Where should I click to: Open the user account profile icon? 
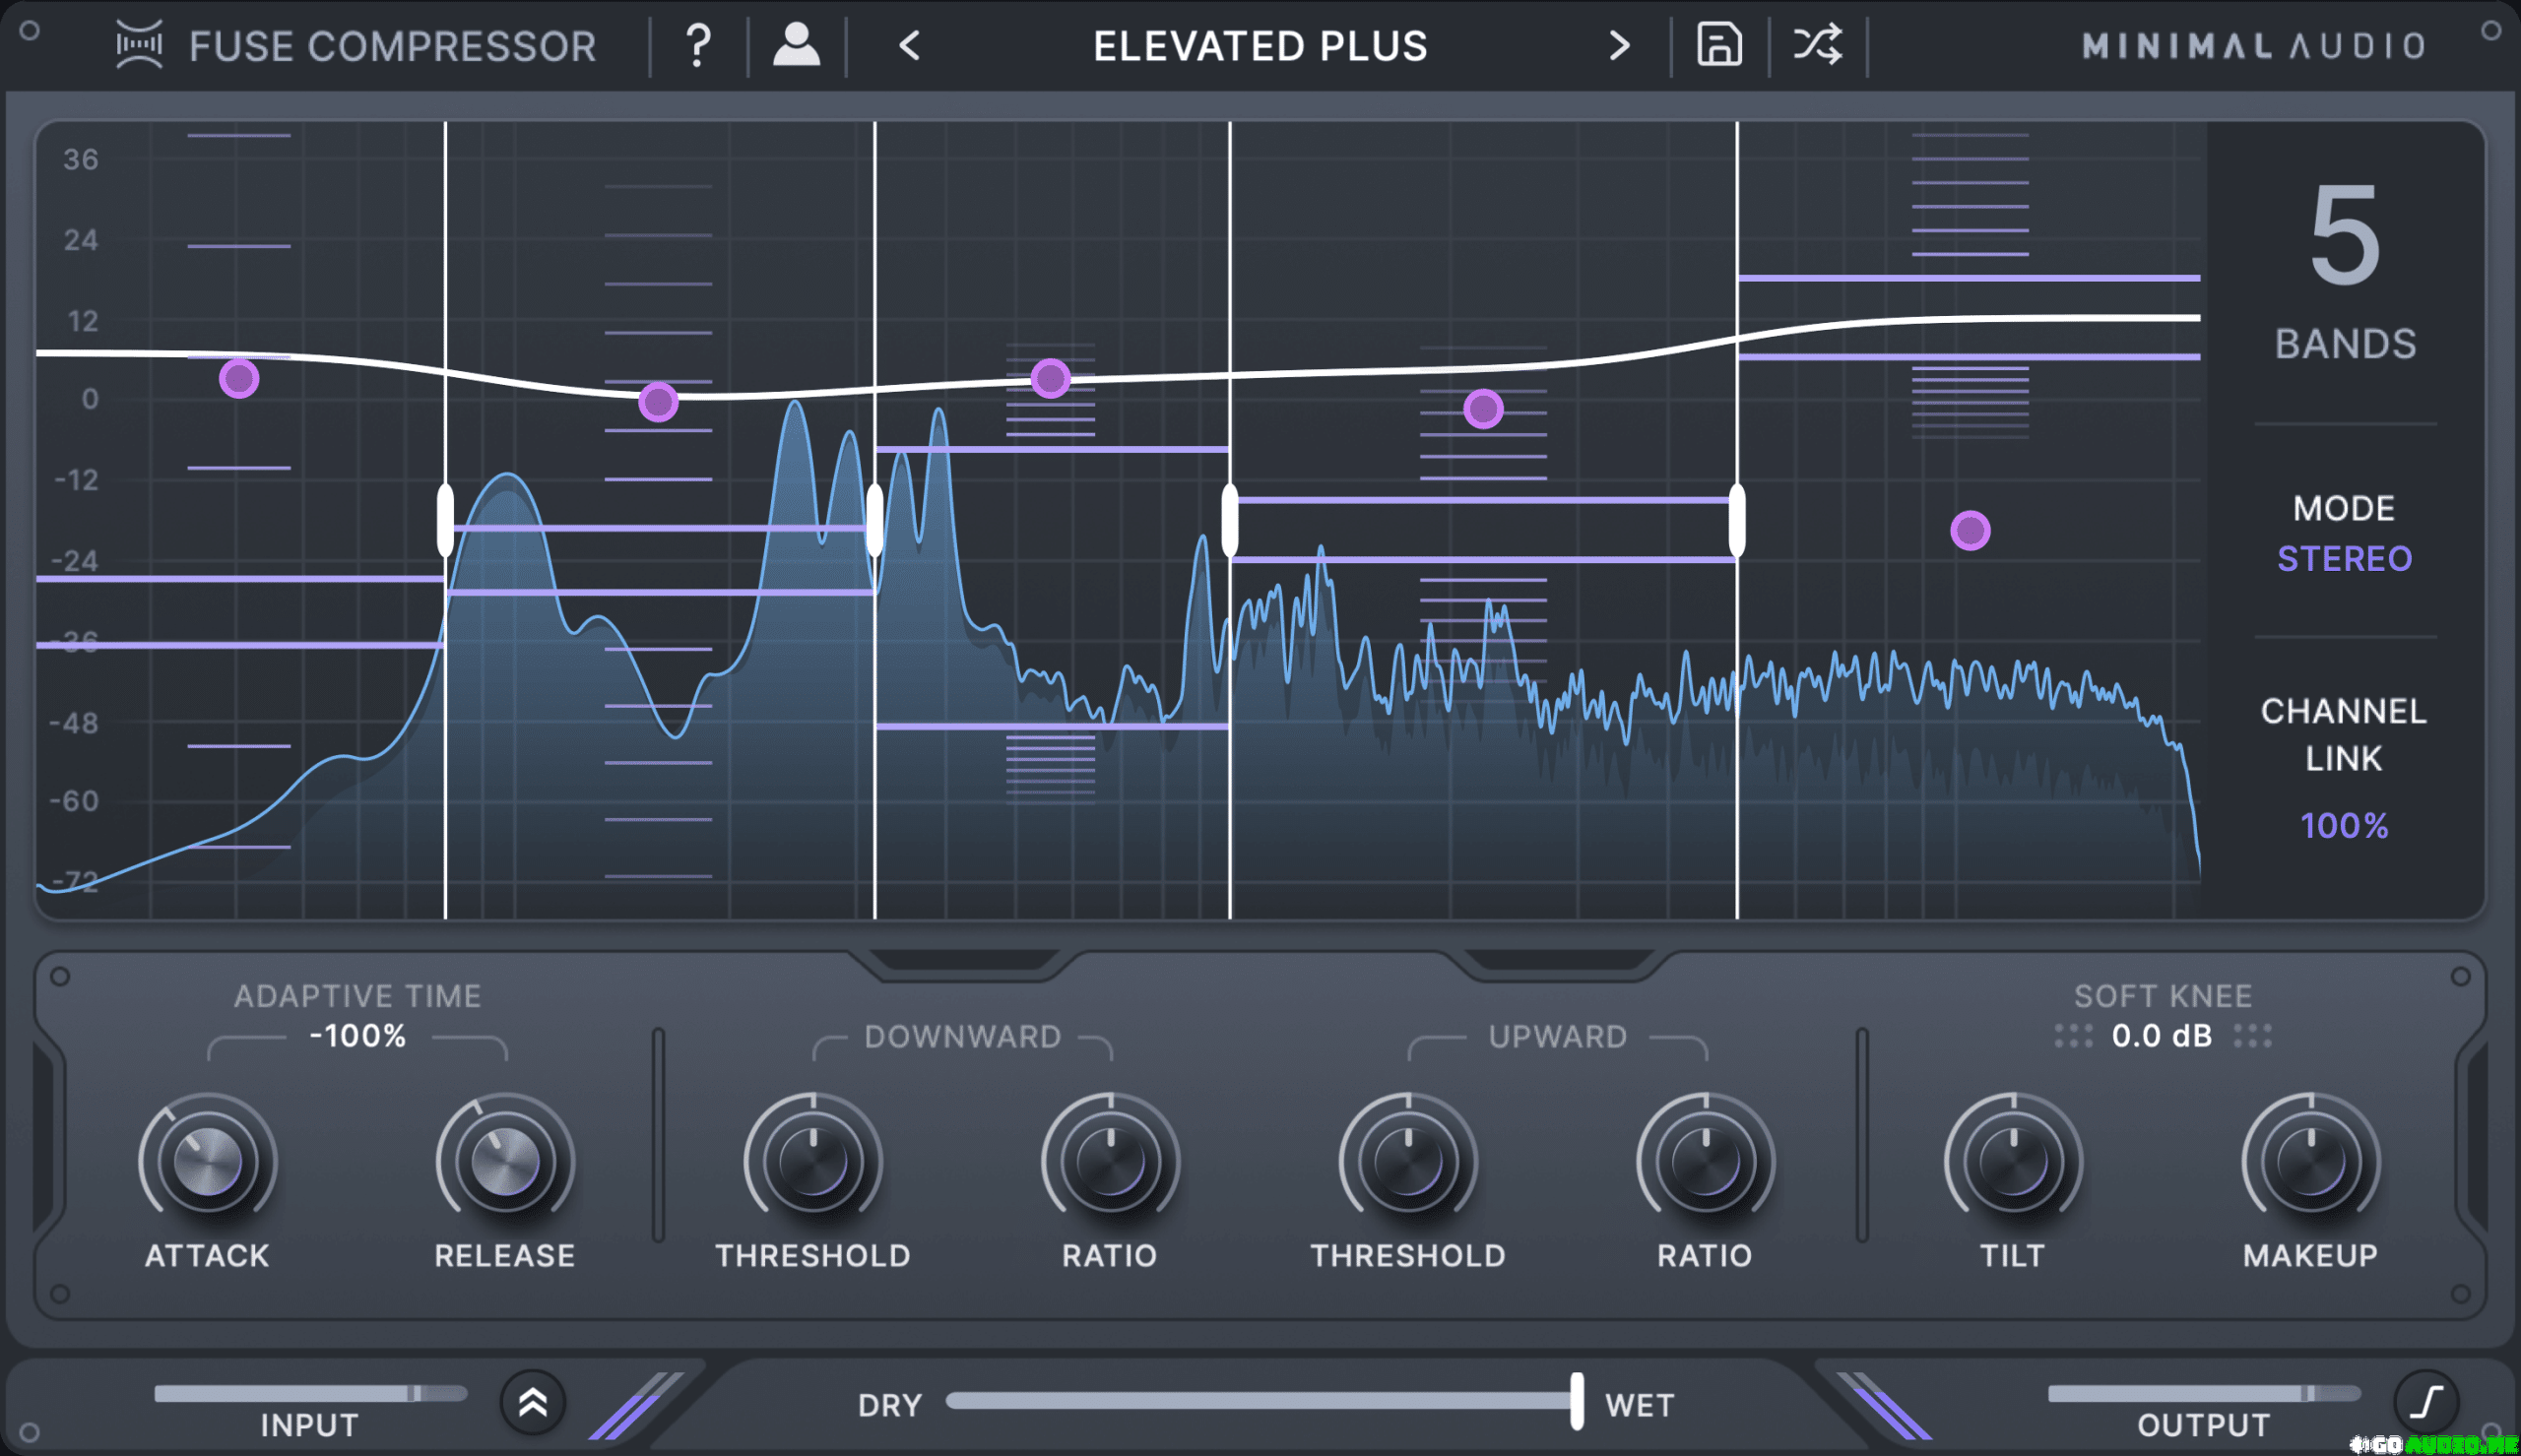click(x=796, y=45)
